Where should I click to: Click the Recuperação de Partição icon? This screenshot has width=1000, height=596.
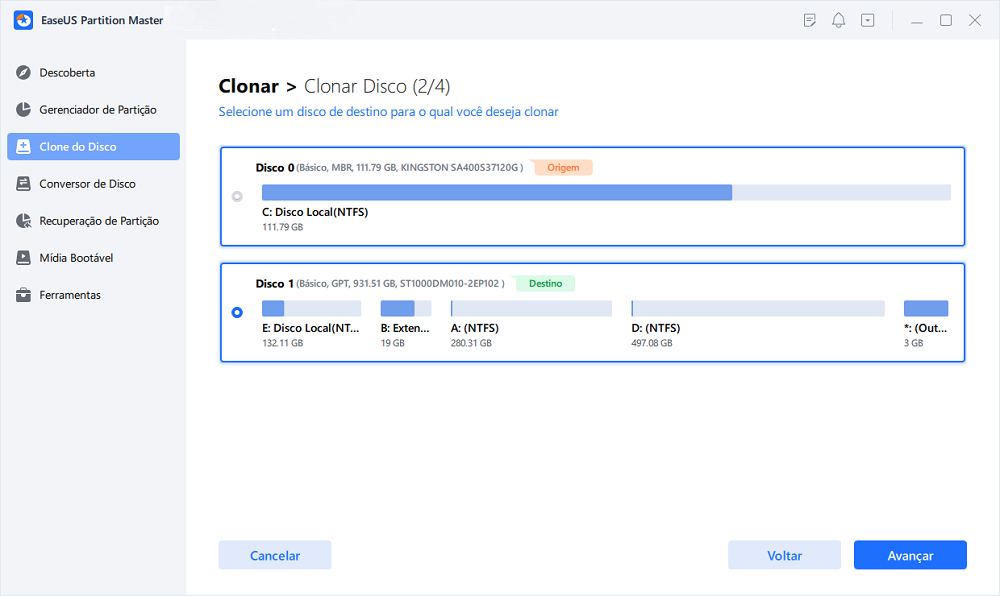(24, 221)
